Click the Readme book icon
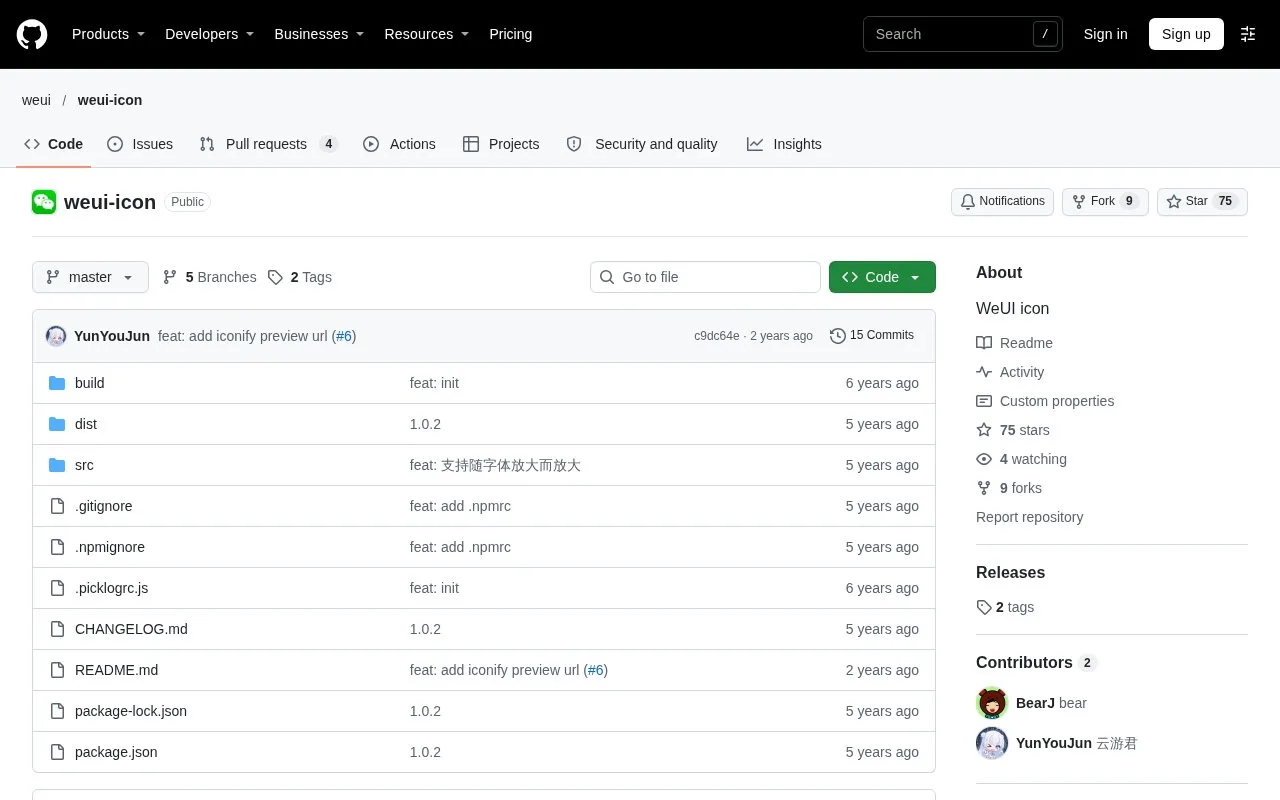The width and height of the screenshot is (1280, 800). [984, 343]
